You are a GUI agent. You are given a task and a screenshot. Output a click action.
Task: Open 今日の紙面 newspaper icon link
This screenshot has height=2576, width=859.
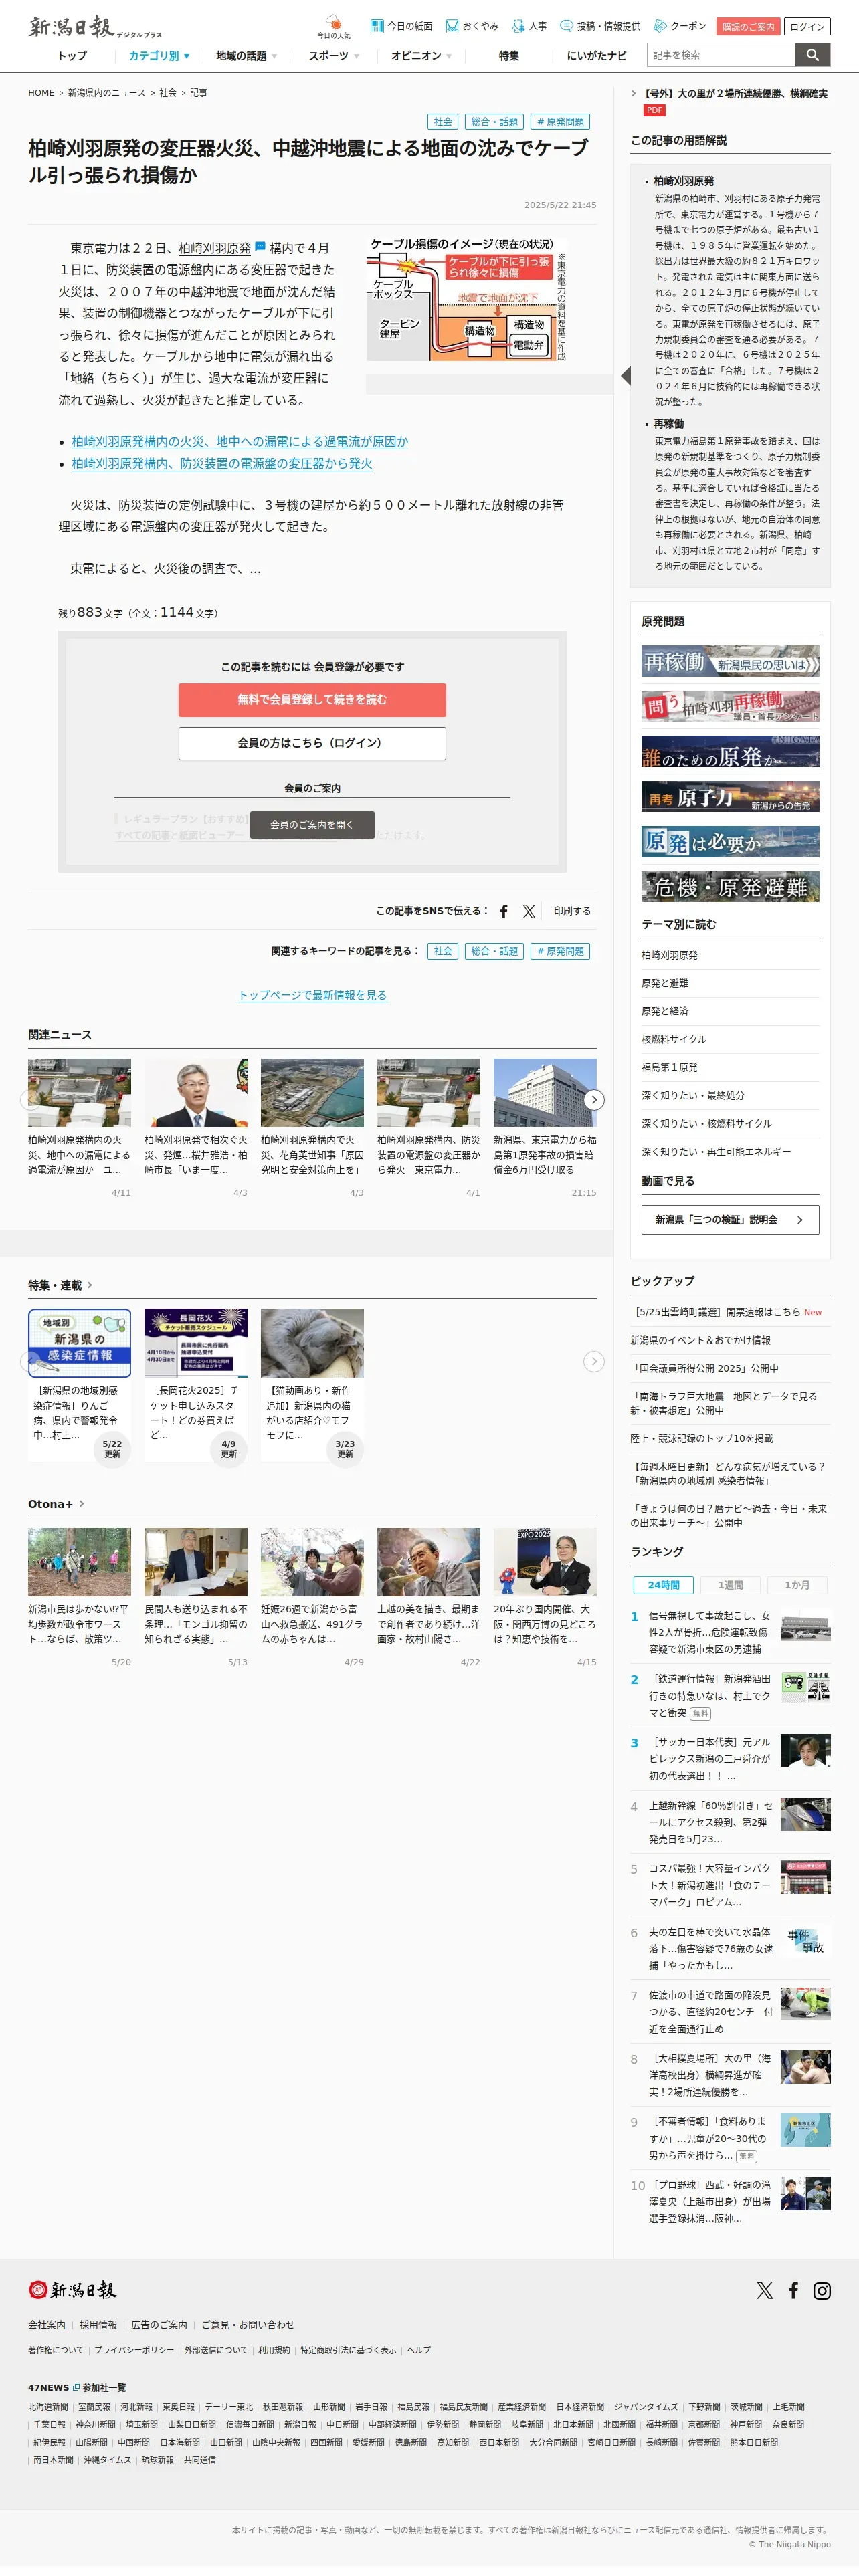[401, 26]
